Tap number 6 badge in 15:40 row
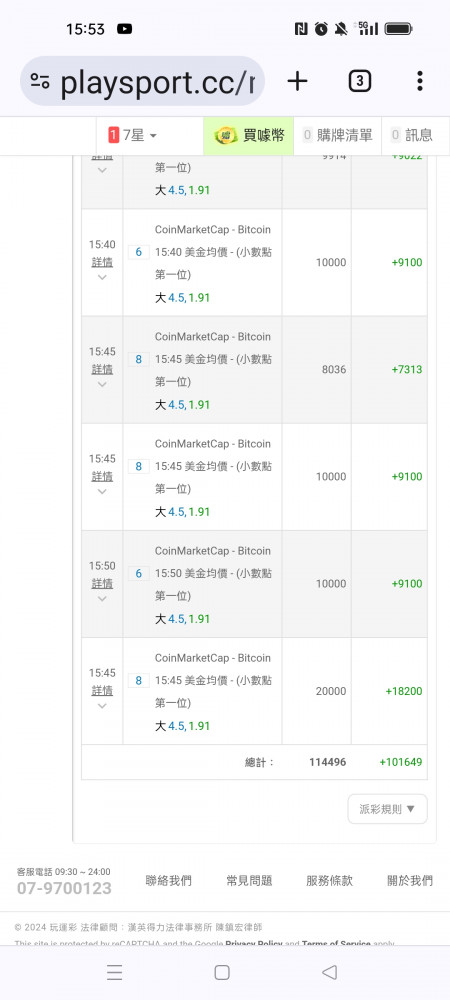Image resolution: width=450 pixels, height=1000 pixels. (x=138, y=252)
